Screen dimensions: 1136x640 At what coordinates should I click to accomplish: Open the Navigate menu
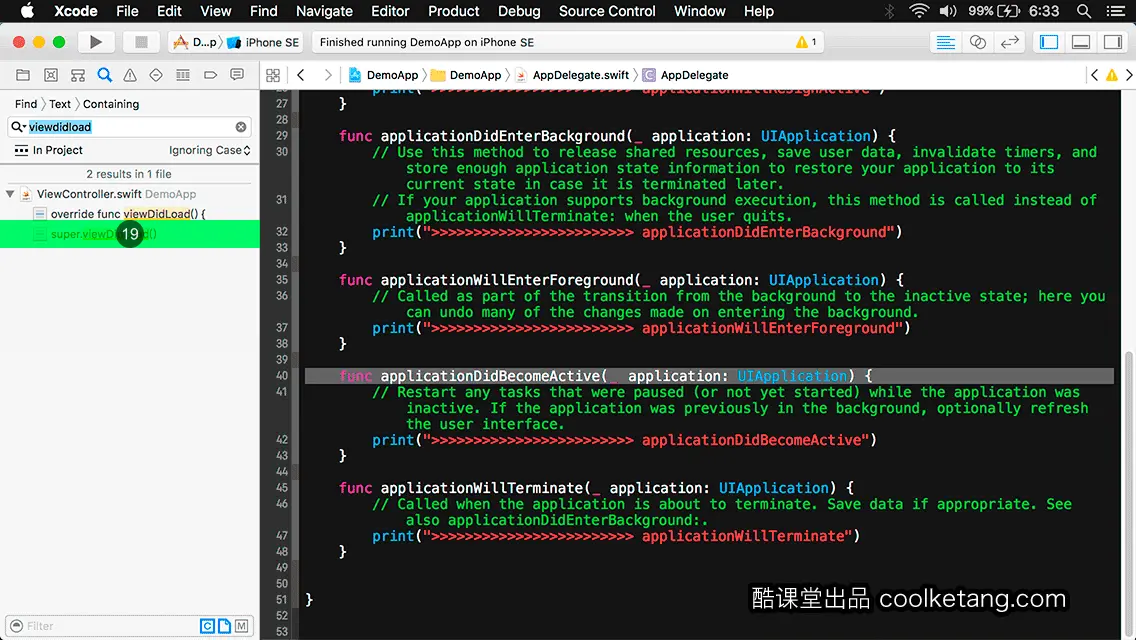coord(324,11)
